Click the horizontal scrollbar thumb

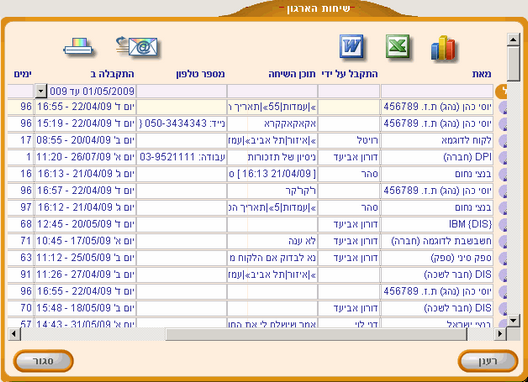click(316, 334)
